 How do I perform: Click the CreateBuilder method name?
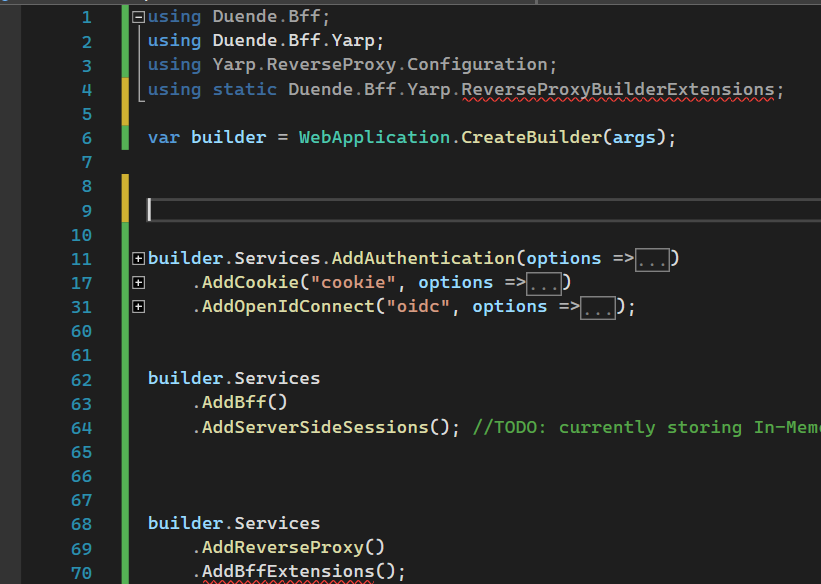(531, 138)
